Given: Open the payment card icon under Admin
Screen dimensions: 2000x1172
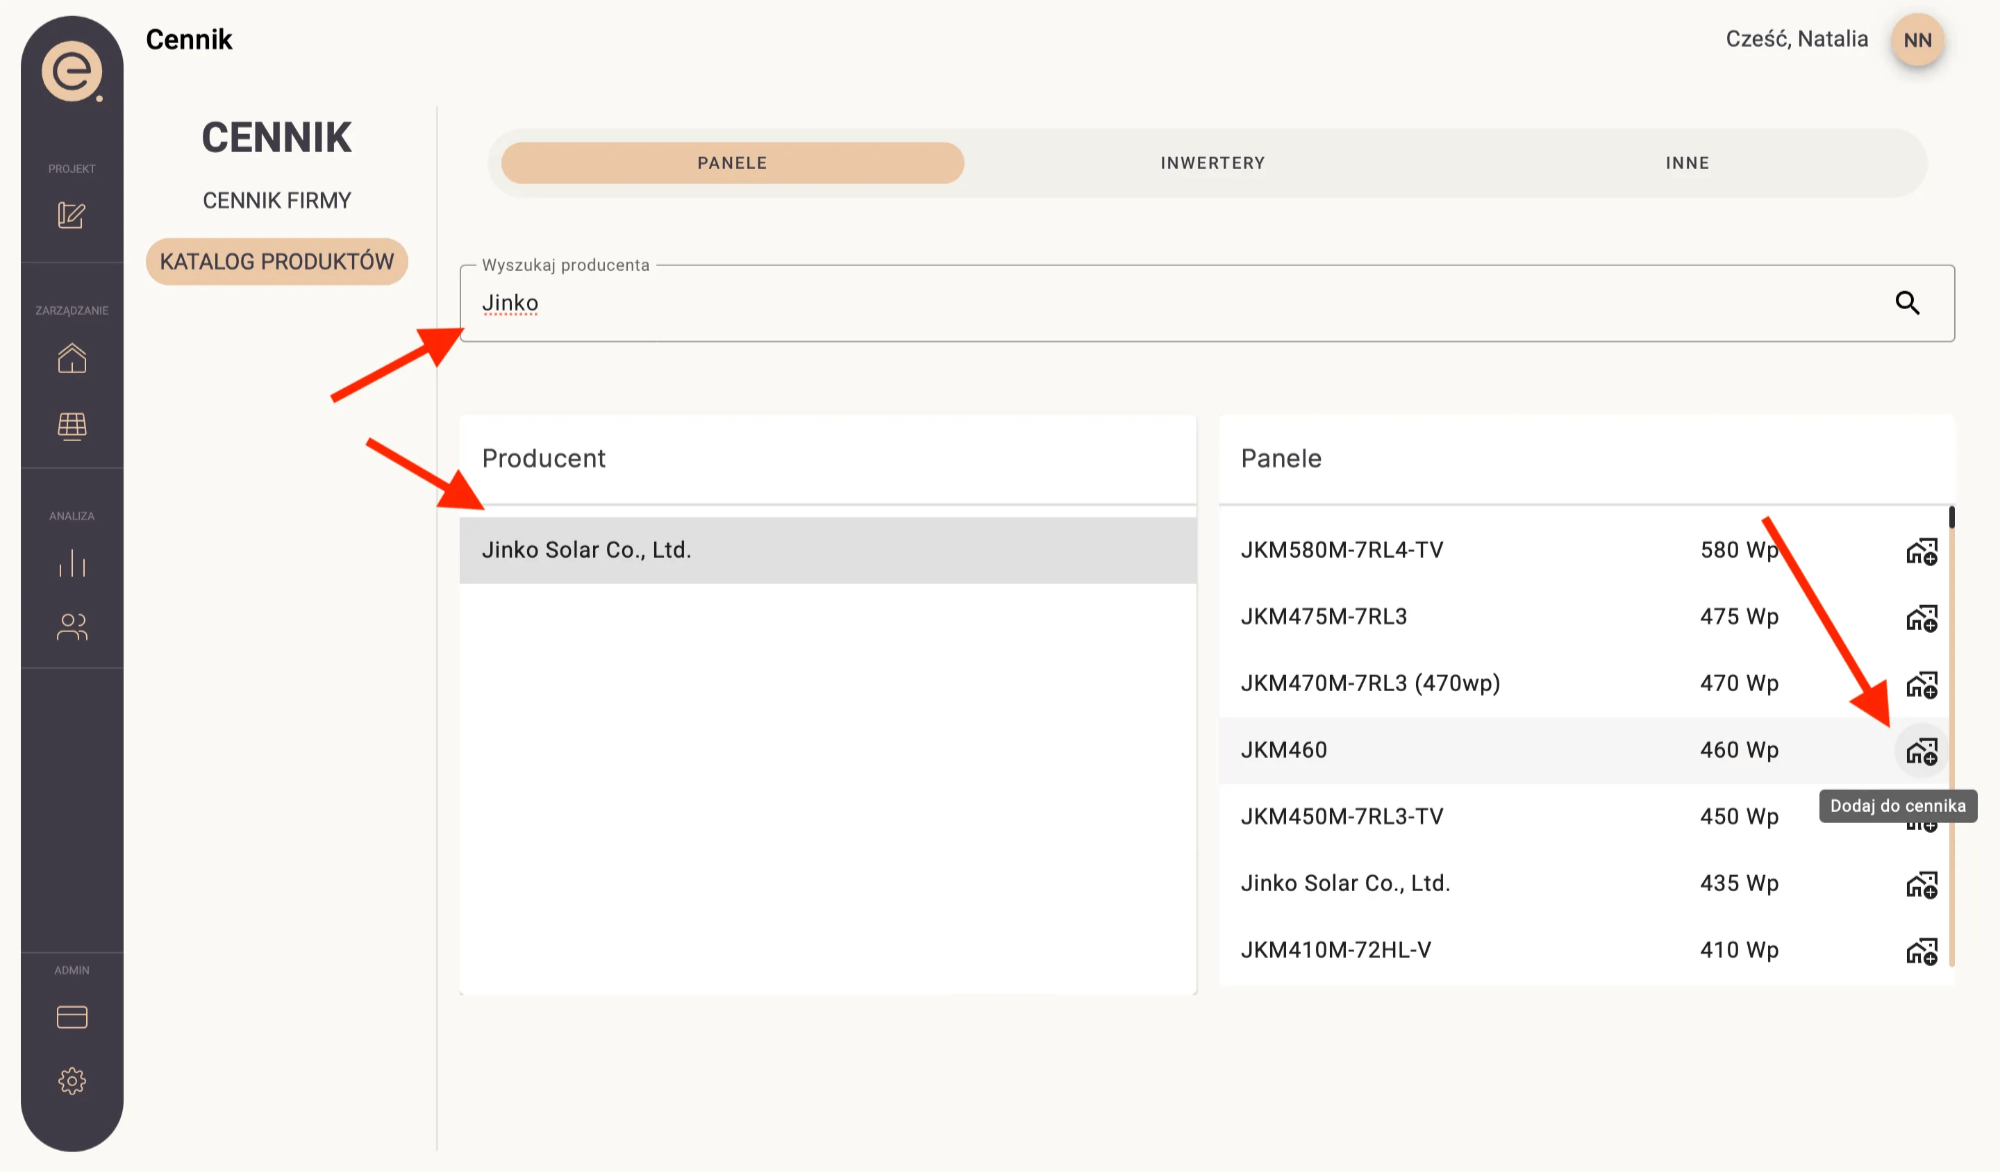Looking at the screenshot, I should click(x=72, y=1017).
